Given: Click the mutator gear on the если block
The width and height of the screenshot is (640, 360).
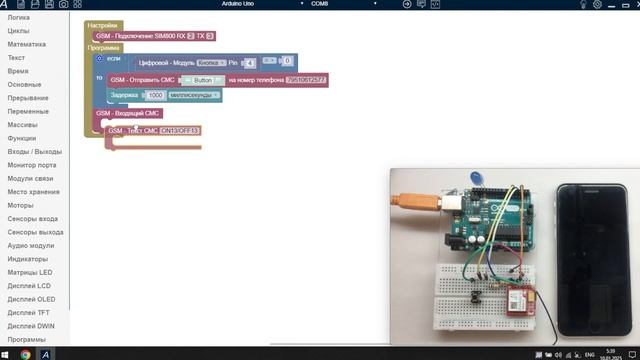Looking at the screenshot, I should (99, 58).
